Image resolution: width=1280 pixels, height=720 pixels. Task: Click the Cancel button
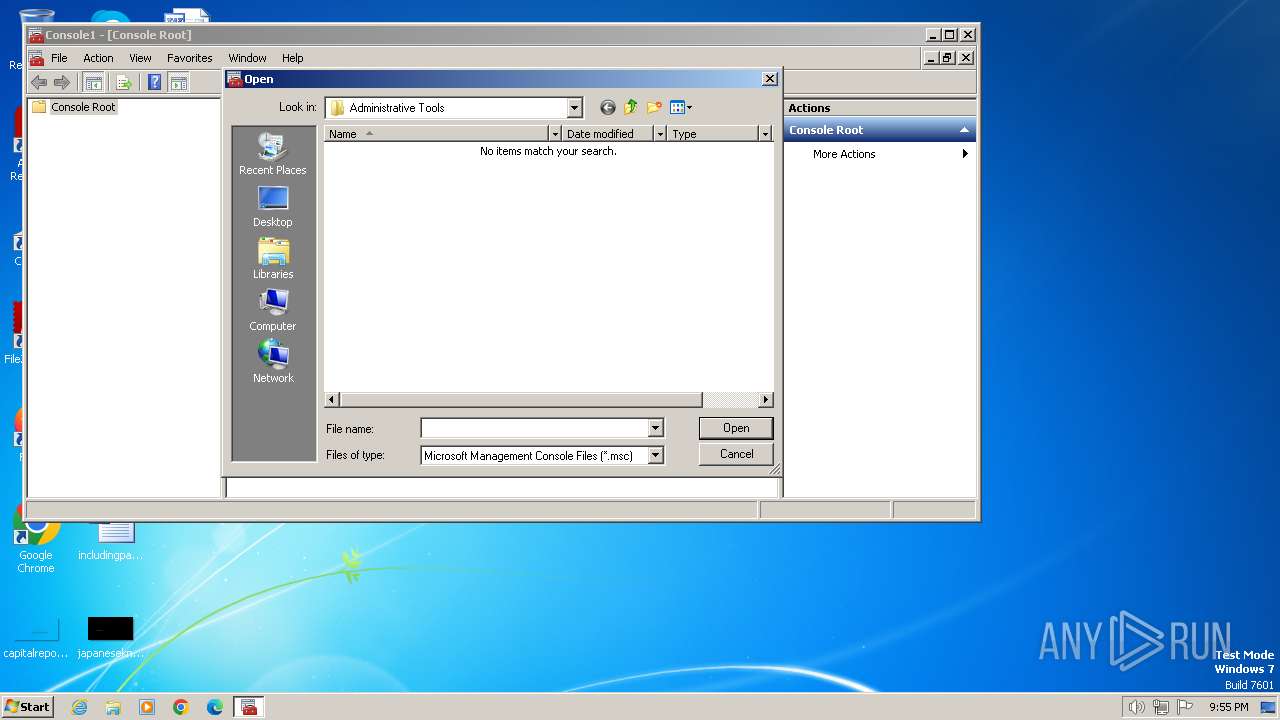pyautogui.click(x=736, y=454)
